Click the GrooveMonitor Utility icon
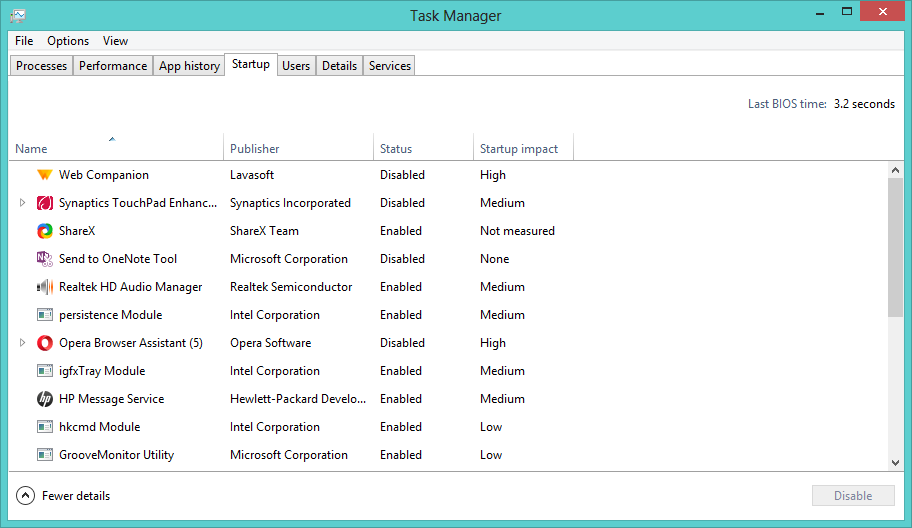Screen dimensions: 912x528 pyautogui.click(x=44, y=455)
